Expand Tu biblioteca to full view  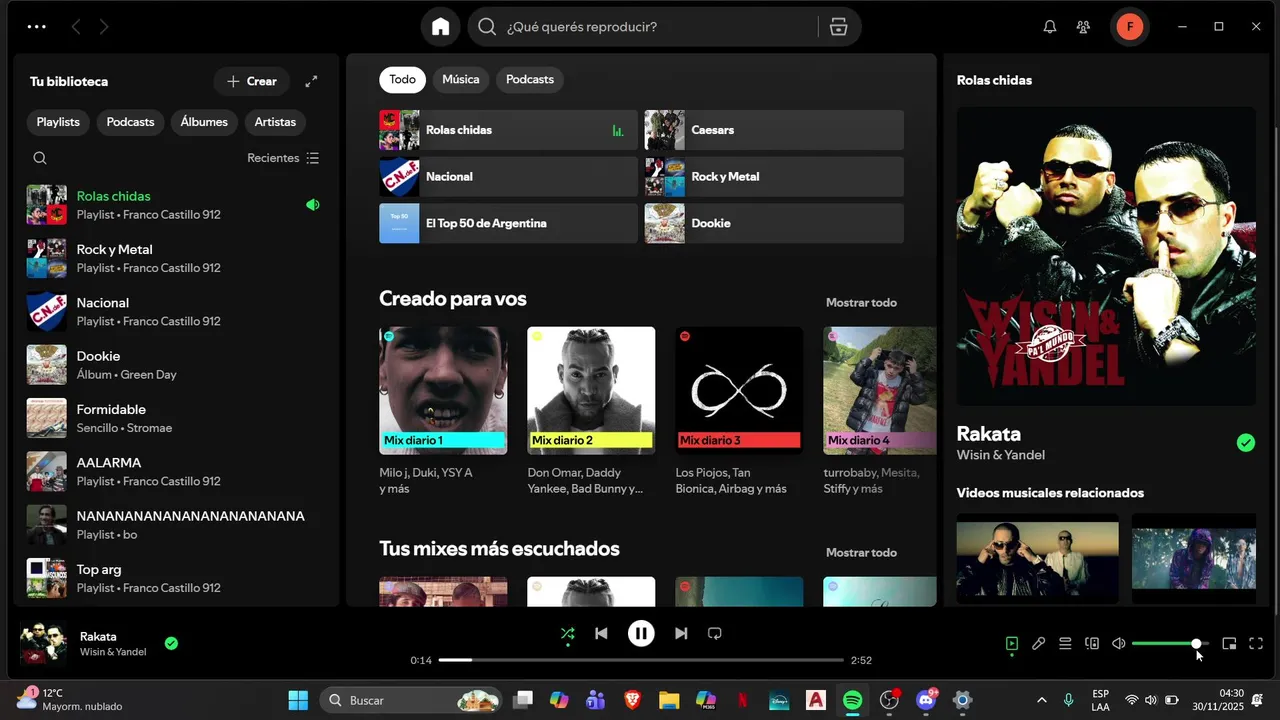coord(311,81)
